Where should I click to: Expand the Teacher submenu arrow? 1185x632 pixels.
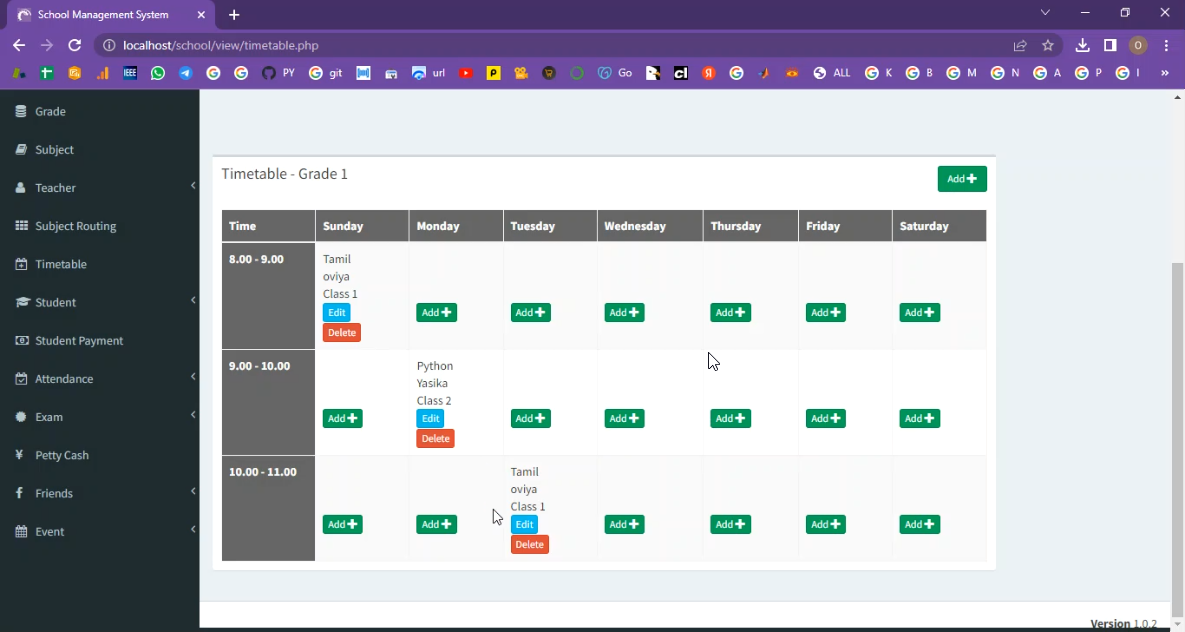(193, 186)
